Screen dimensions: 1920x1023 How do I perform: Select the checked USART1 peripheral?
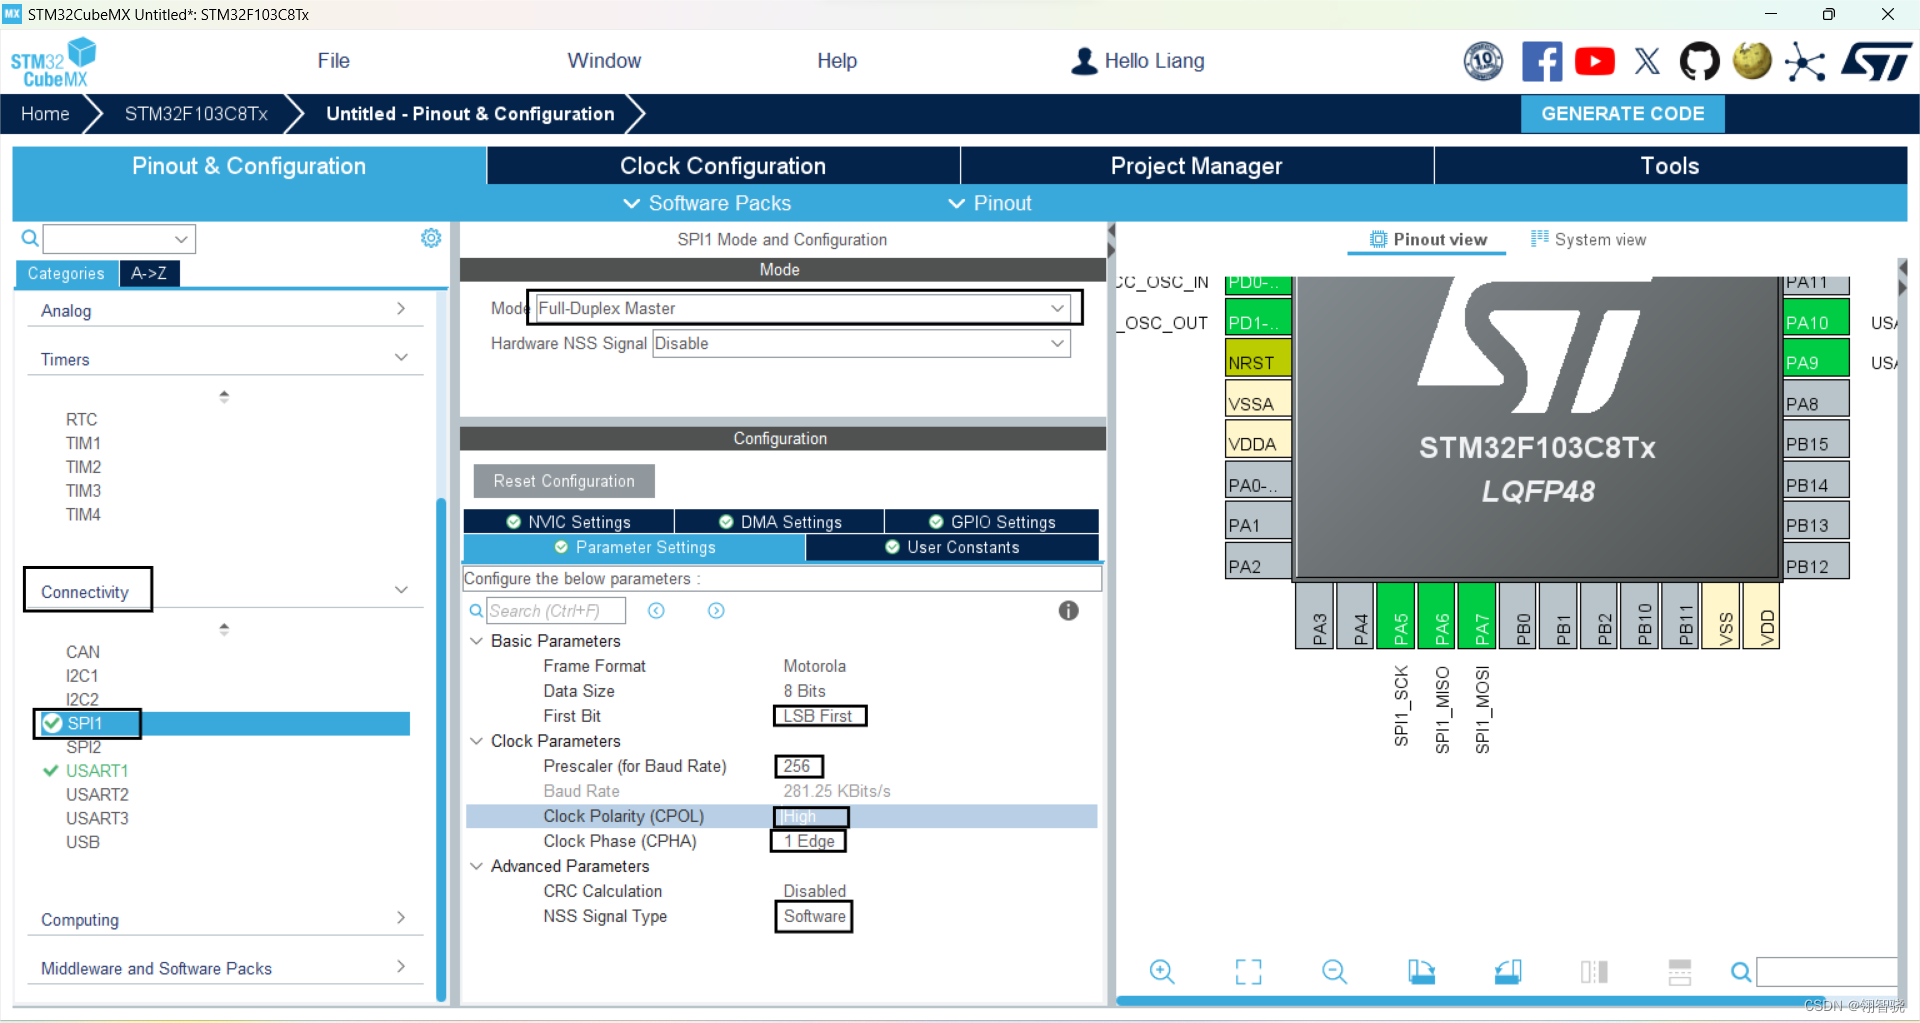point(97,771)
